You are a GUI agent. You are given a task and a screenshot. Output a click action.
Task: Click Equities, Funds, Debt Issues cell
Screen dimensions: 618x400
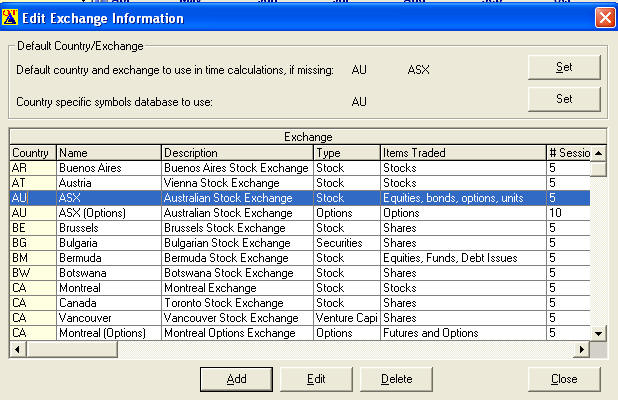click(x=463, y=258)
